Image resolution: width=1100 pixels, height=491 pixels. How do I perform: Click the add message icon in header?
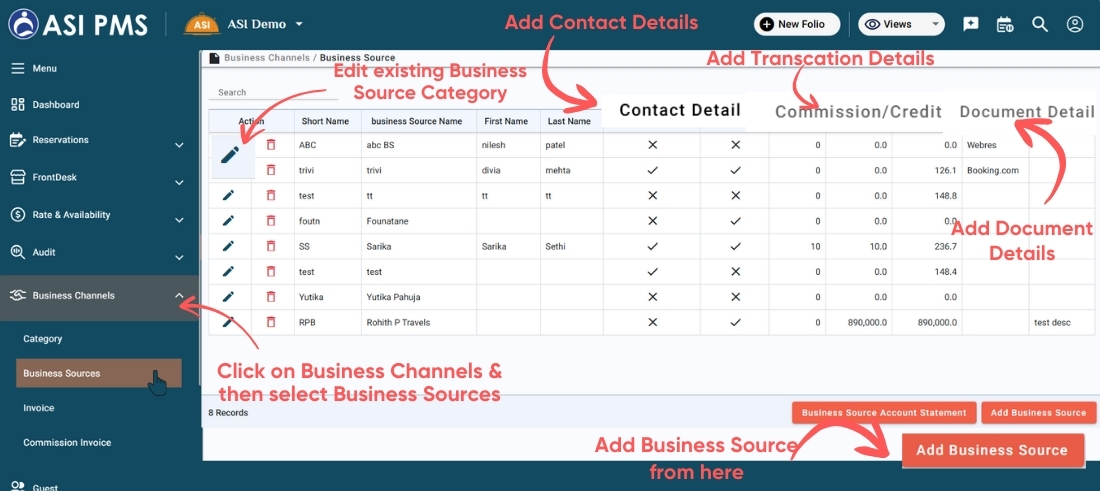click(970, 24)
